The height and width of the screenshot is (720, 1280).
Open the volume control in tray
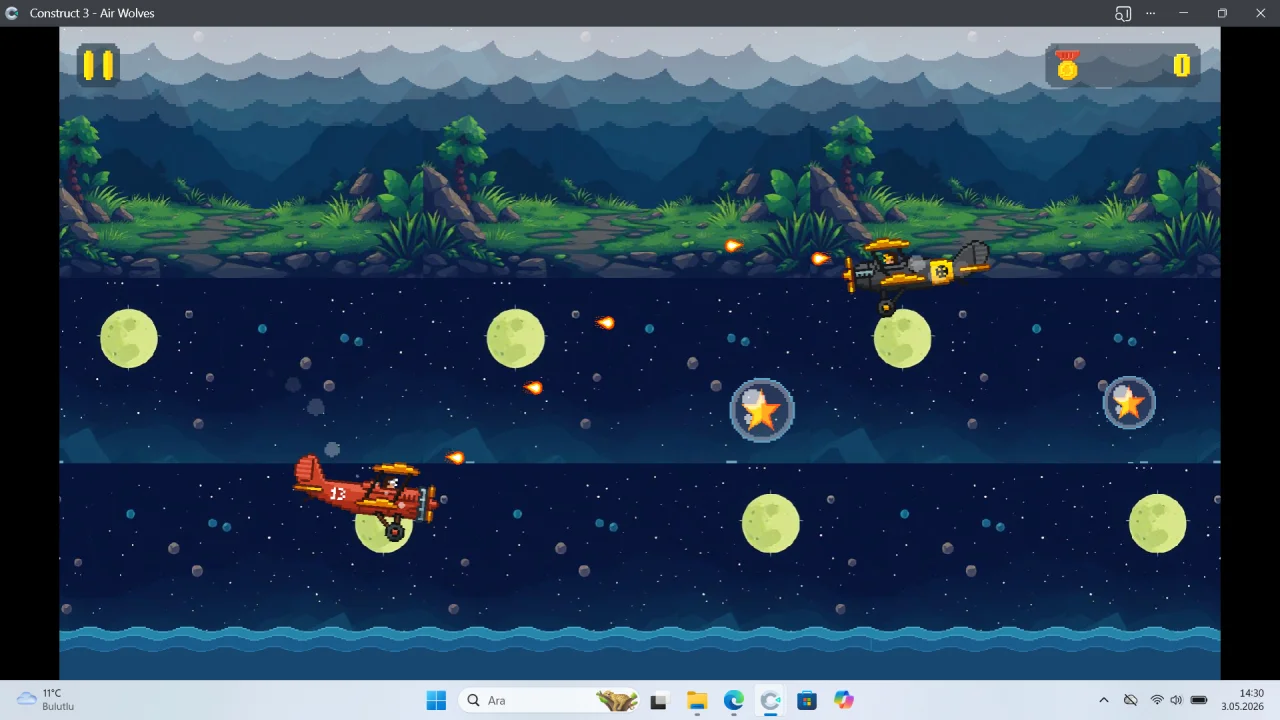[x=1176, y=700]
